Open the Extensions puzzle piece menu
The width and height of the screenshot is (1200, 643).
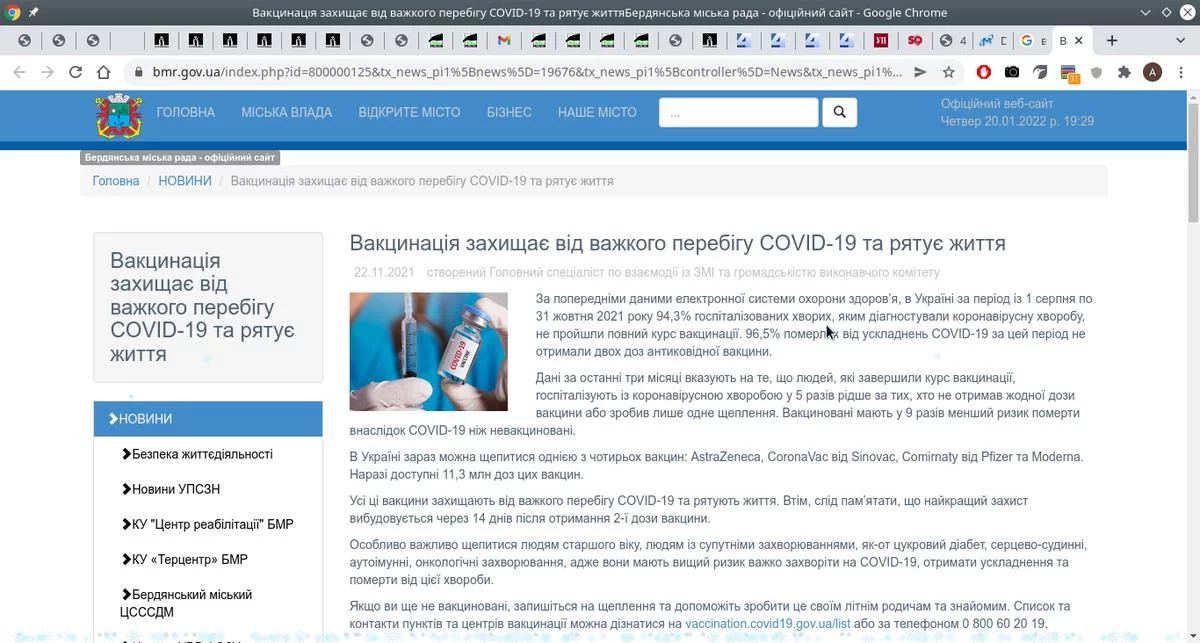pyautogui.click(x=1124, y=72)
